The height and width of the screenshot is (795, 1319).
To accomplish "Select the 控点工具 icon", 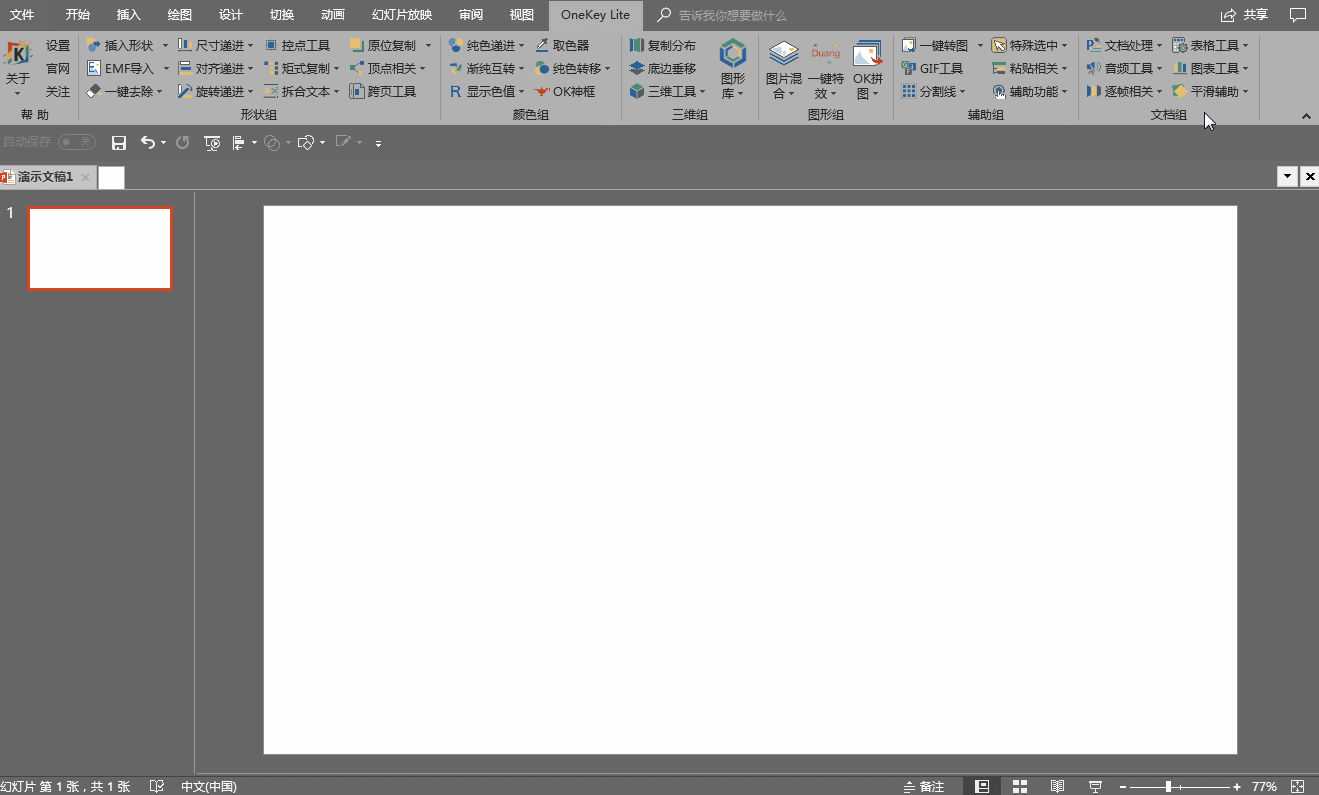I will click(x=297, y=46).
